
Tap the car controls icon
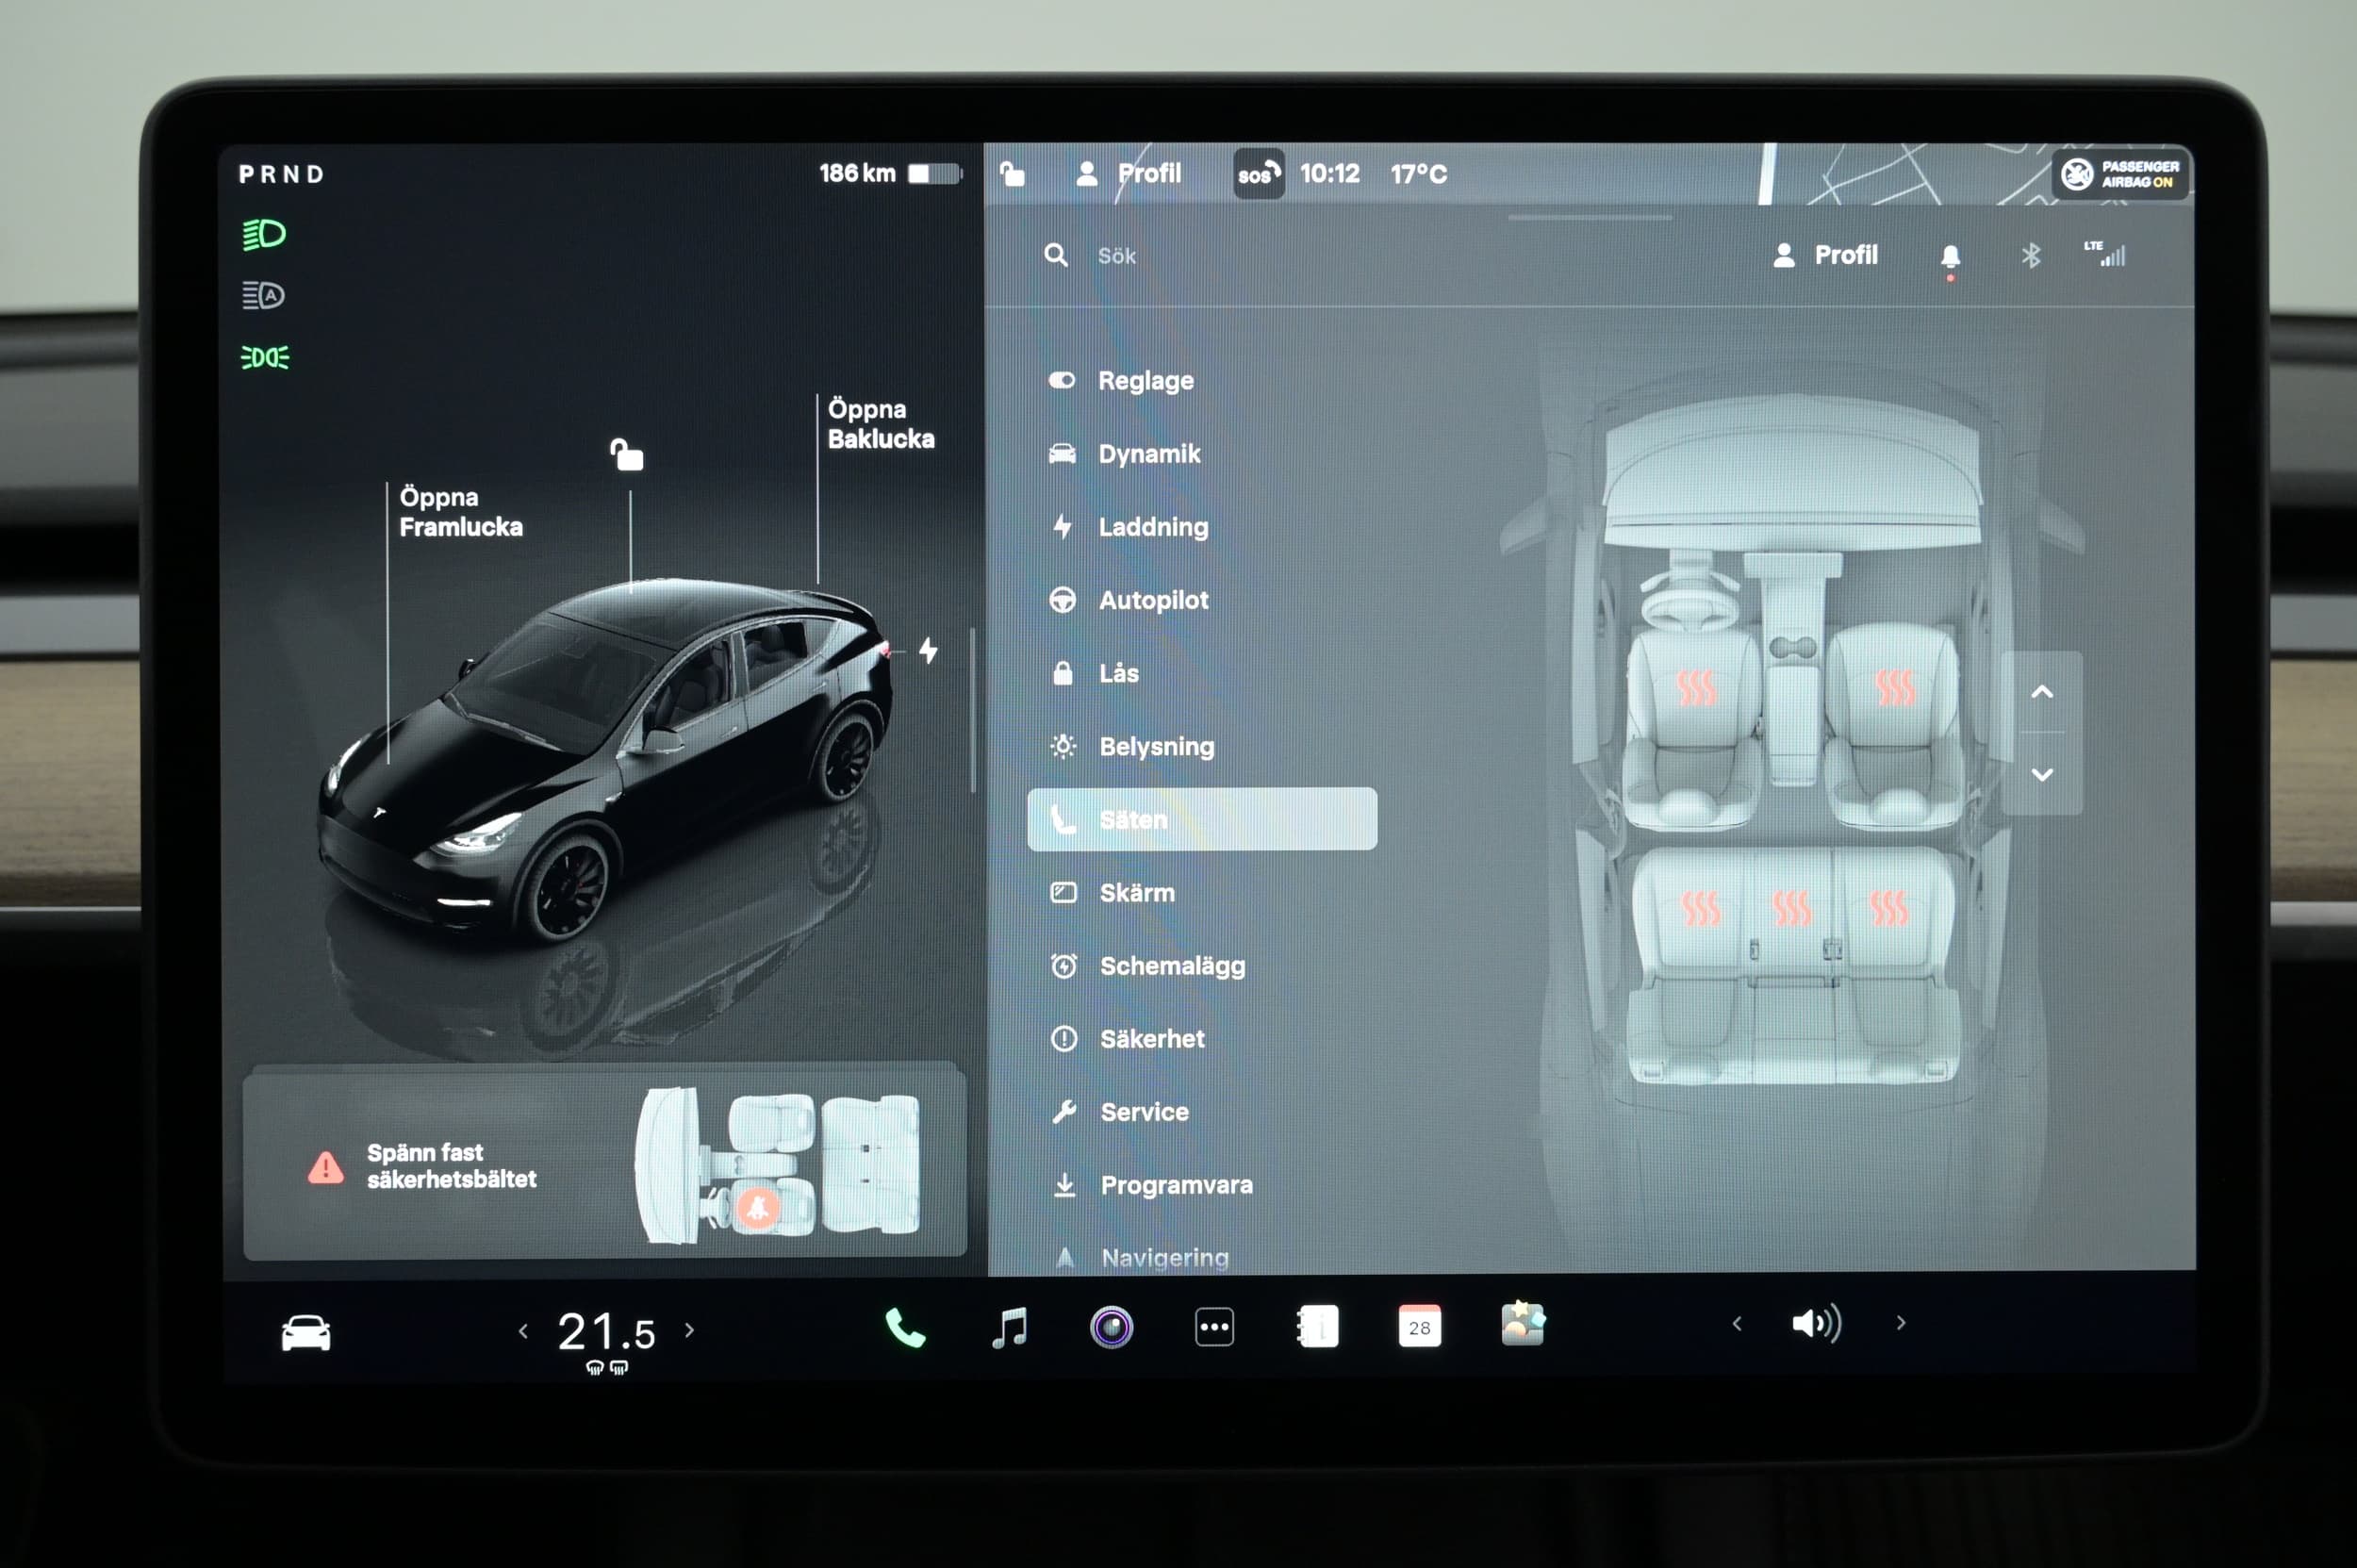coord(305,1332)
